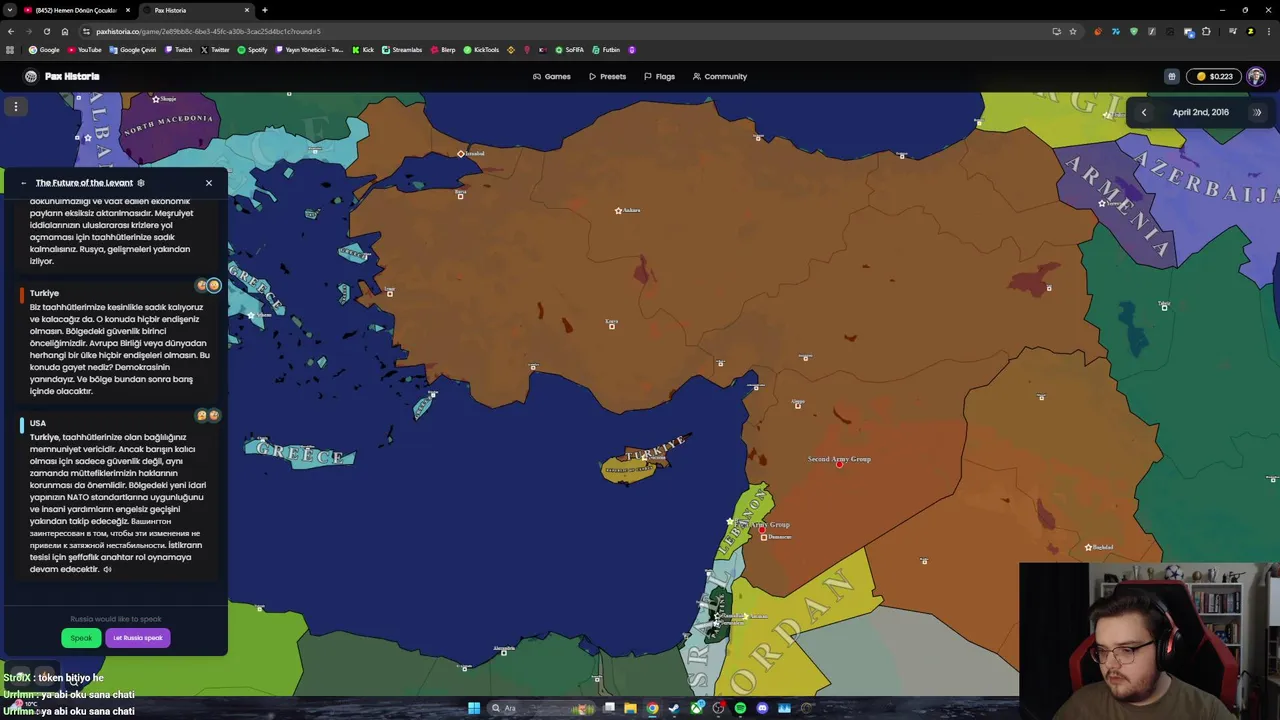Reload the page
Image resolution: width=1280 pixels, height=720 pixels.
(46, 31)
